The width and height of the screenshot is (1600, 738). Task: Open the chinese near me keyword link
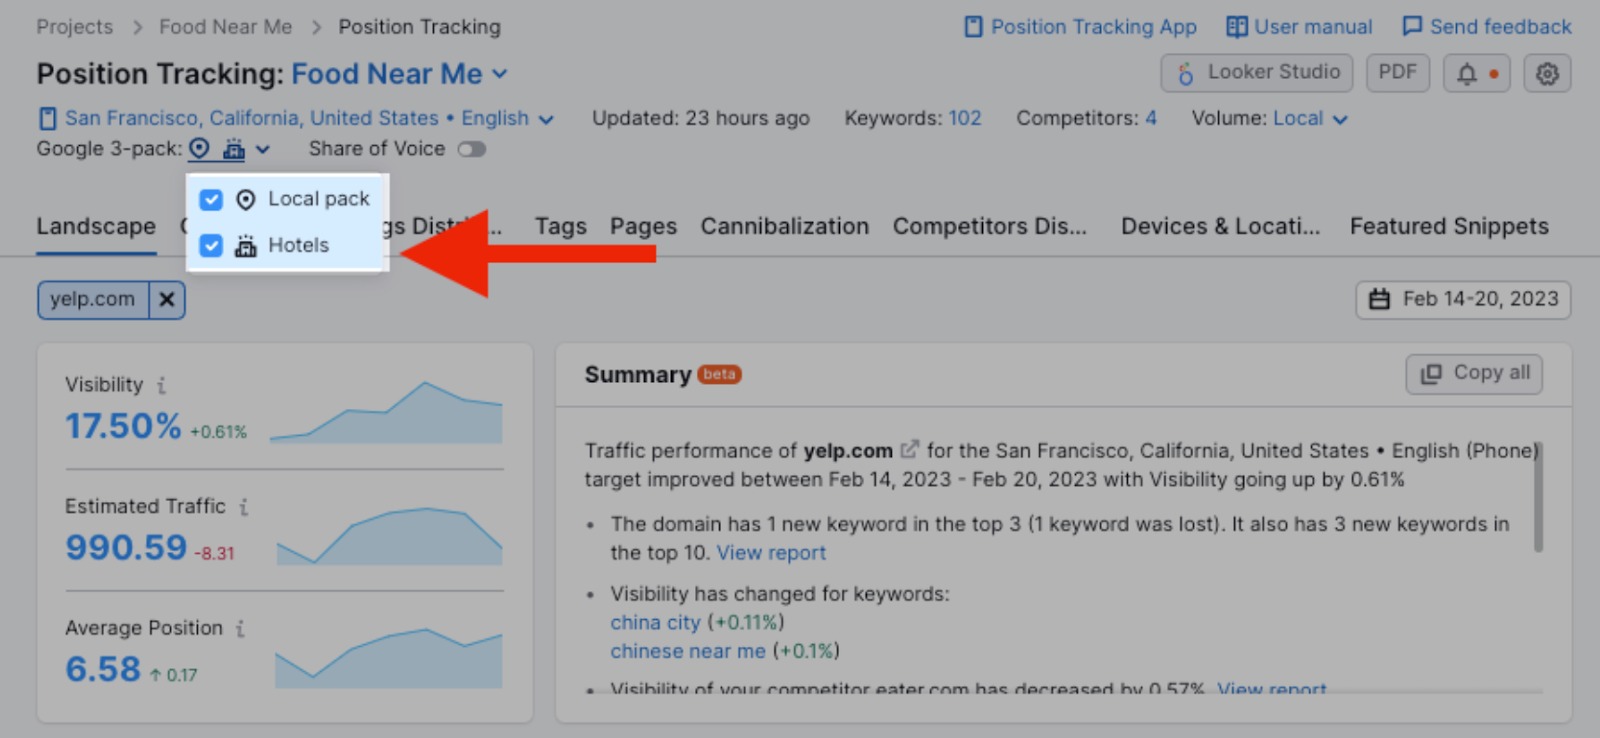coord(688,651)
